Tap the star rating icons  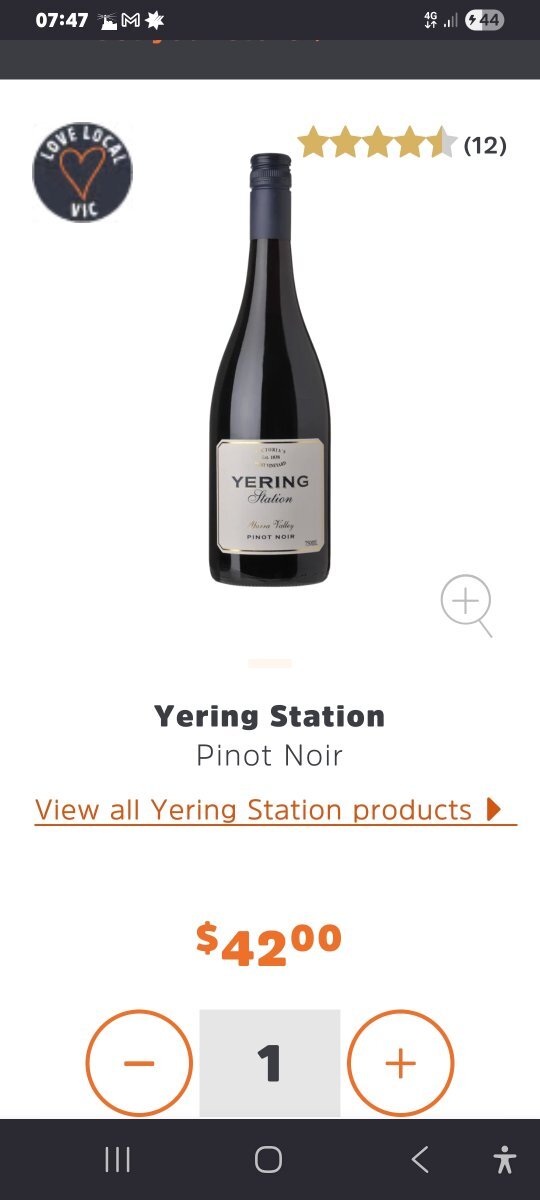coord(377,143)
